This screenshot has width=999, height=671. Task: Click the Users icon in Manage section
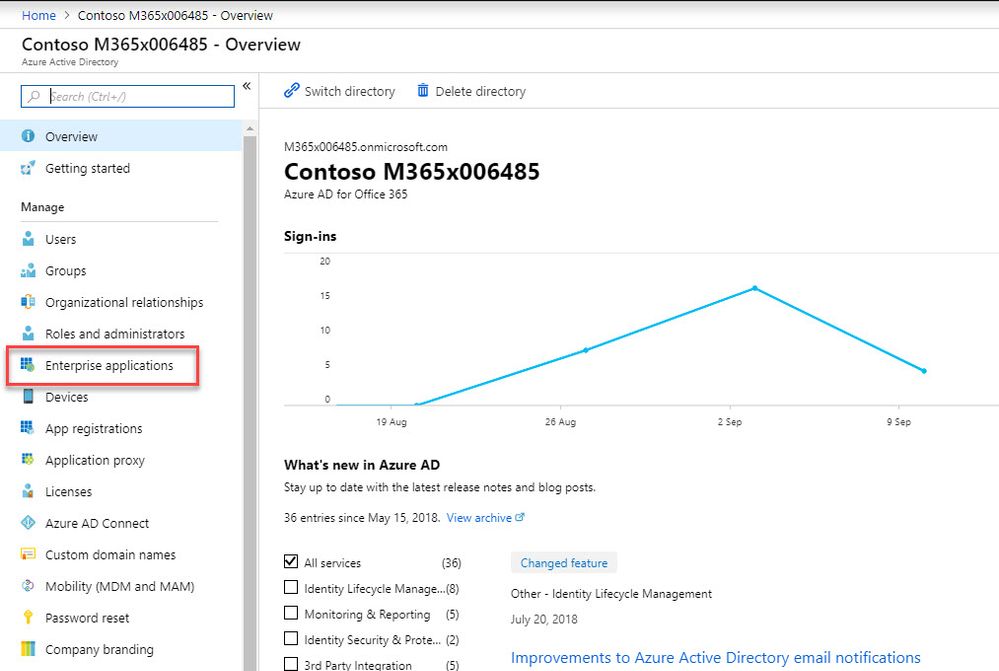[28, 239]
